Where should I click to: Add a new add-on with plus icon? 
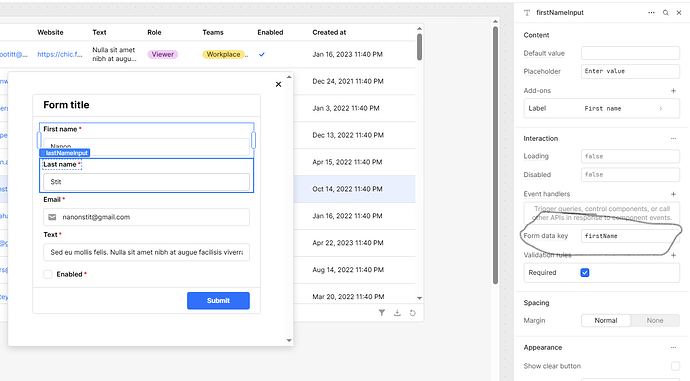coord(673,91)
